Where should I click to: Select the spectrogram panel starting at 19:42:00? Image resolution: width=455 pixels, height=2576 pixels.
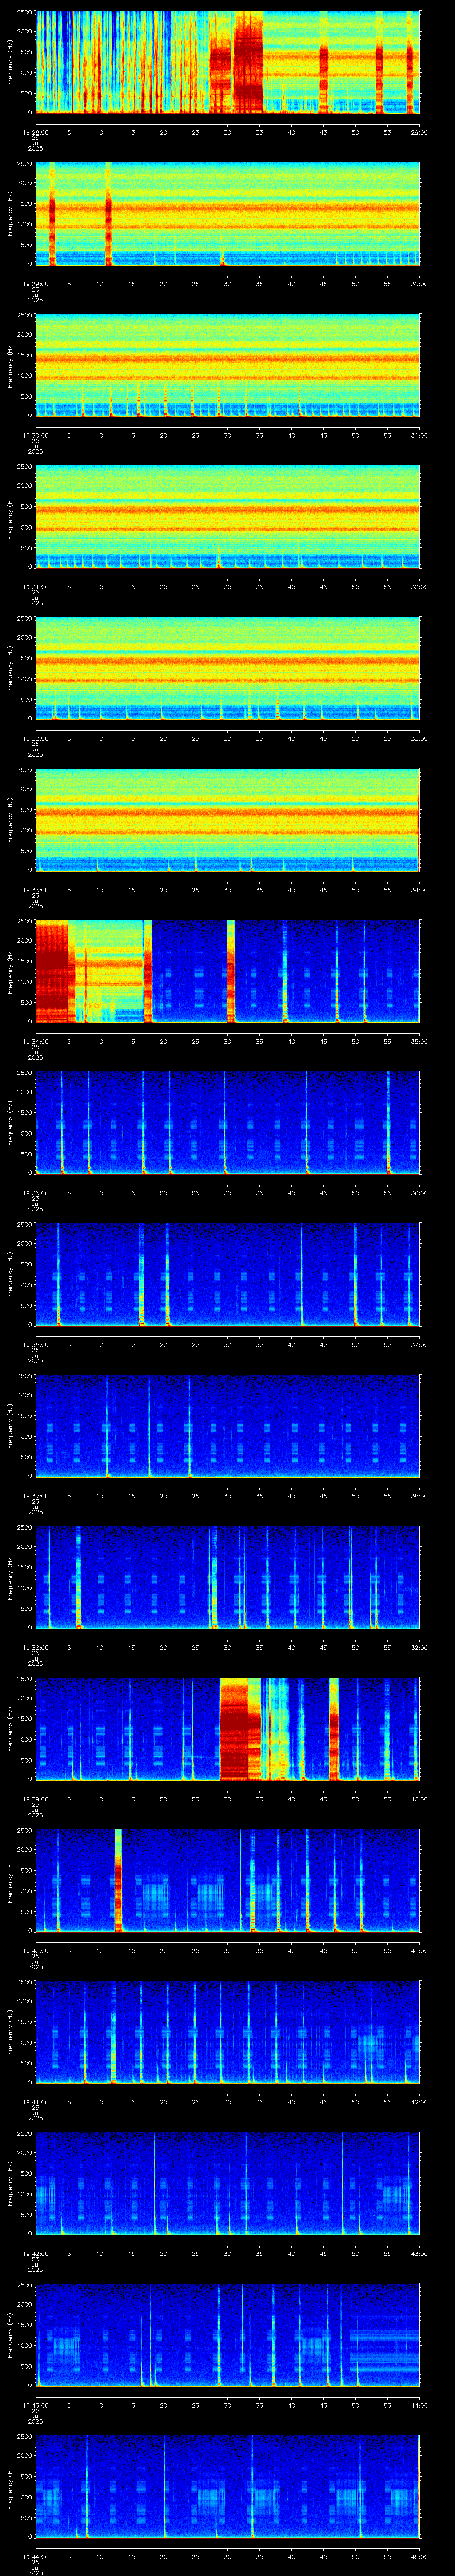[227, 2183]
